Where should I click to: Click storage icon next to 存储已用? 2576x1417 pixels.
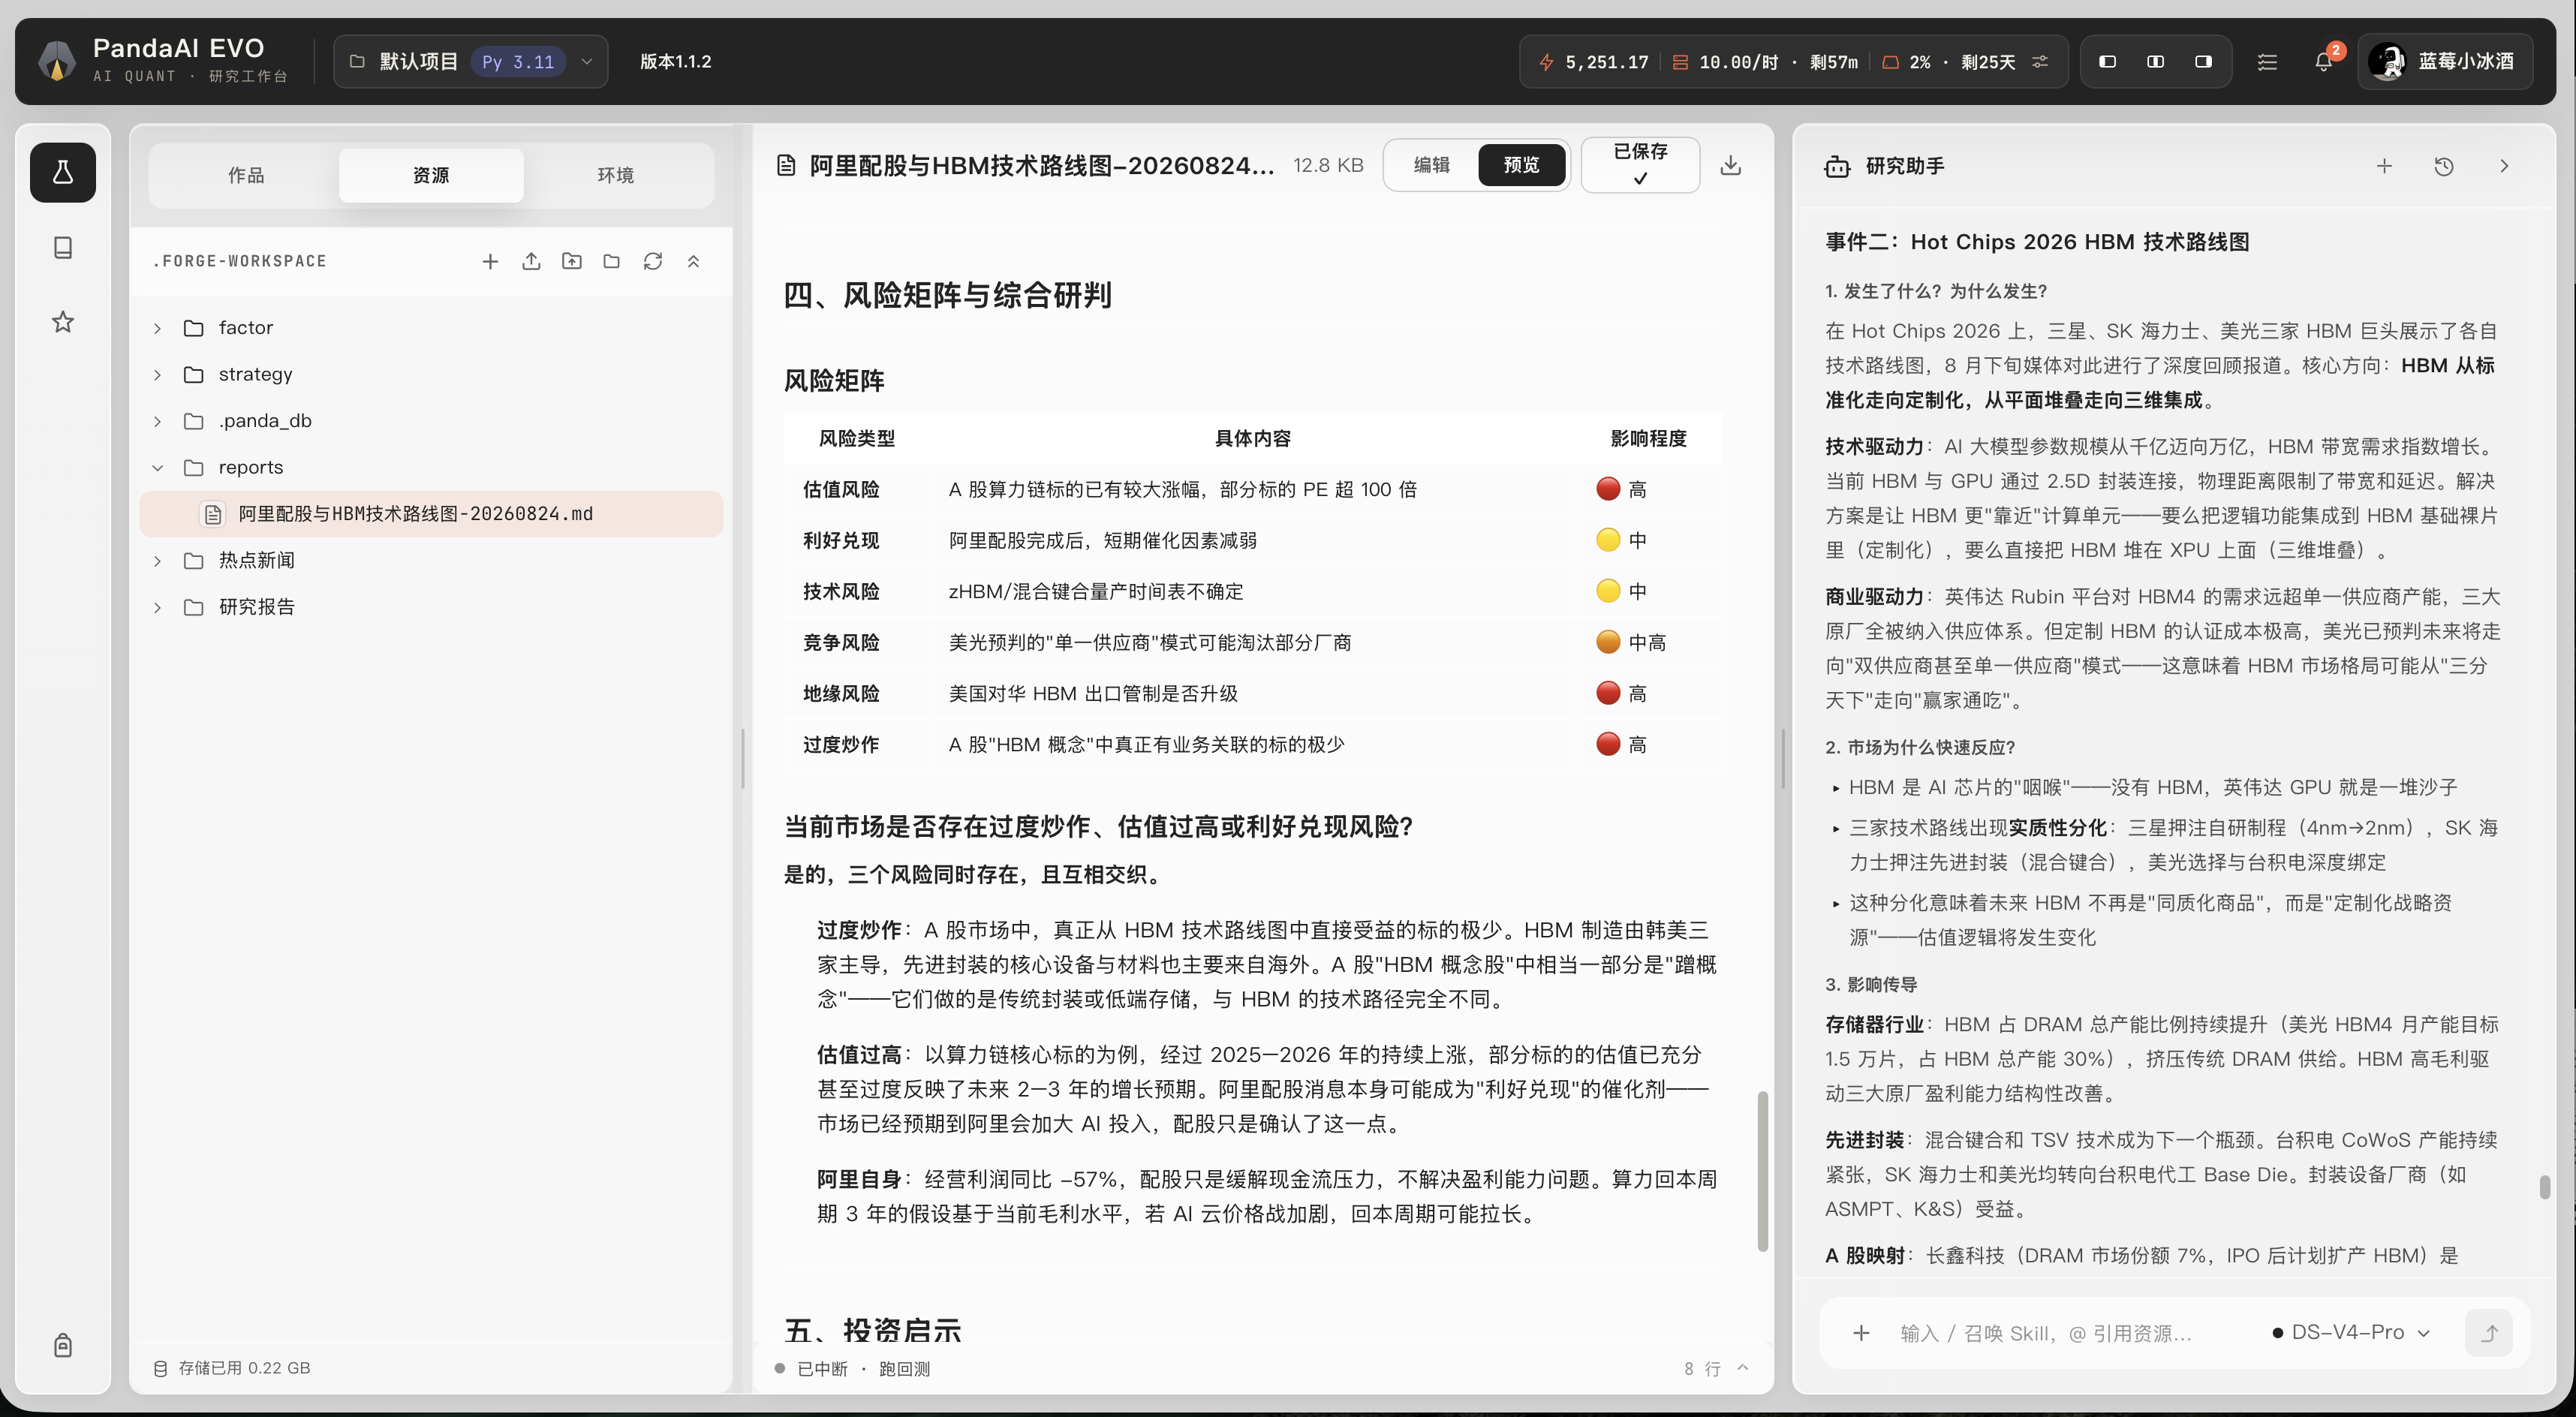[x=160, y=1368]
